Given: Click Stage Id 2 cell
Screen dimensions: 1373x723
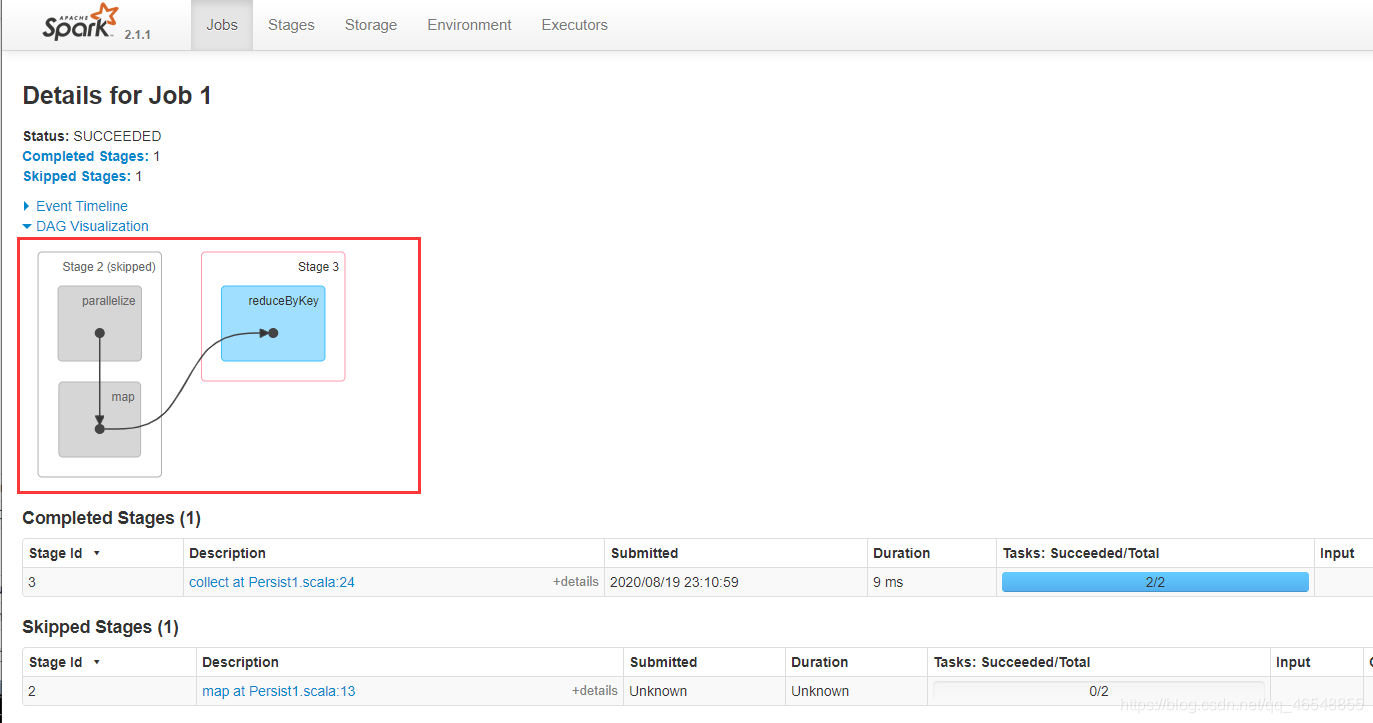Looking at the screenshot, I should tap(109, 691).
